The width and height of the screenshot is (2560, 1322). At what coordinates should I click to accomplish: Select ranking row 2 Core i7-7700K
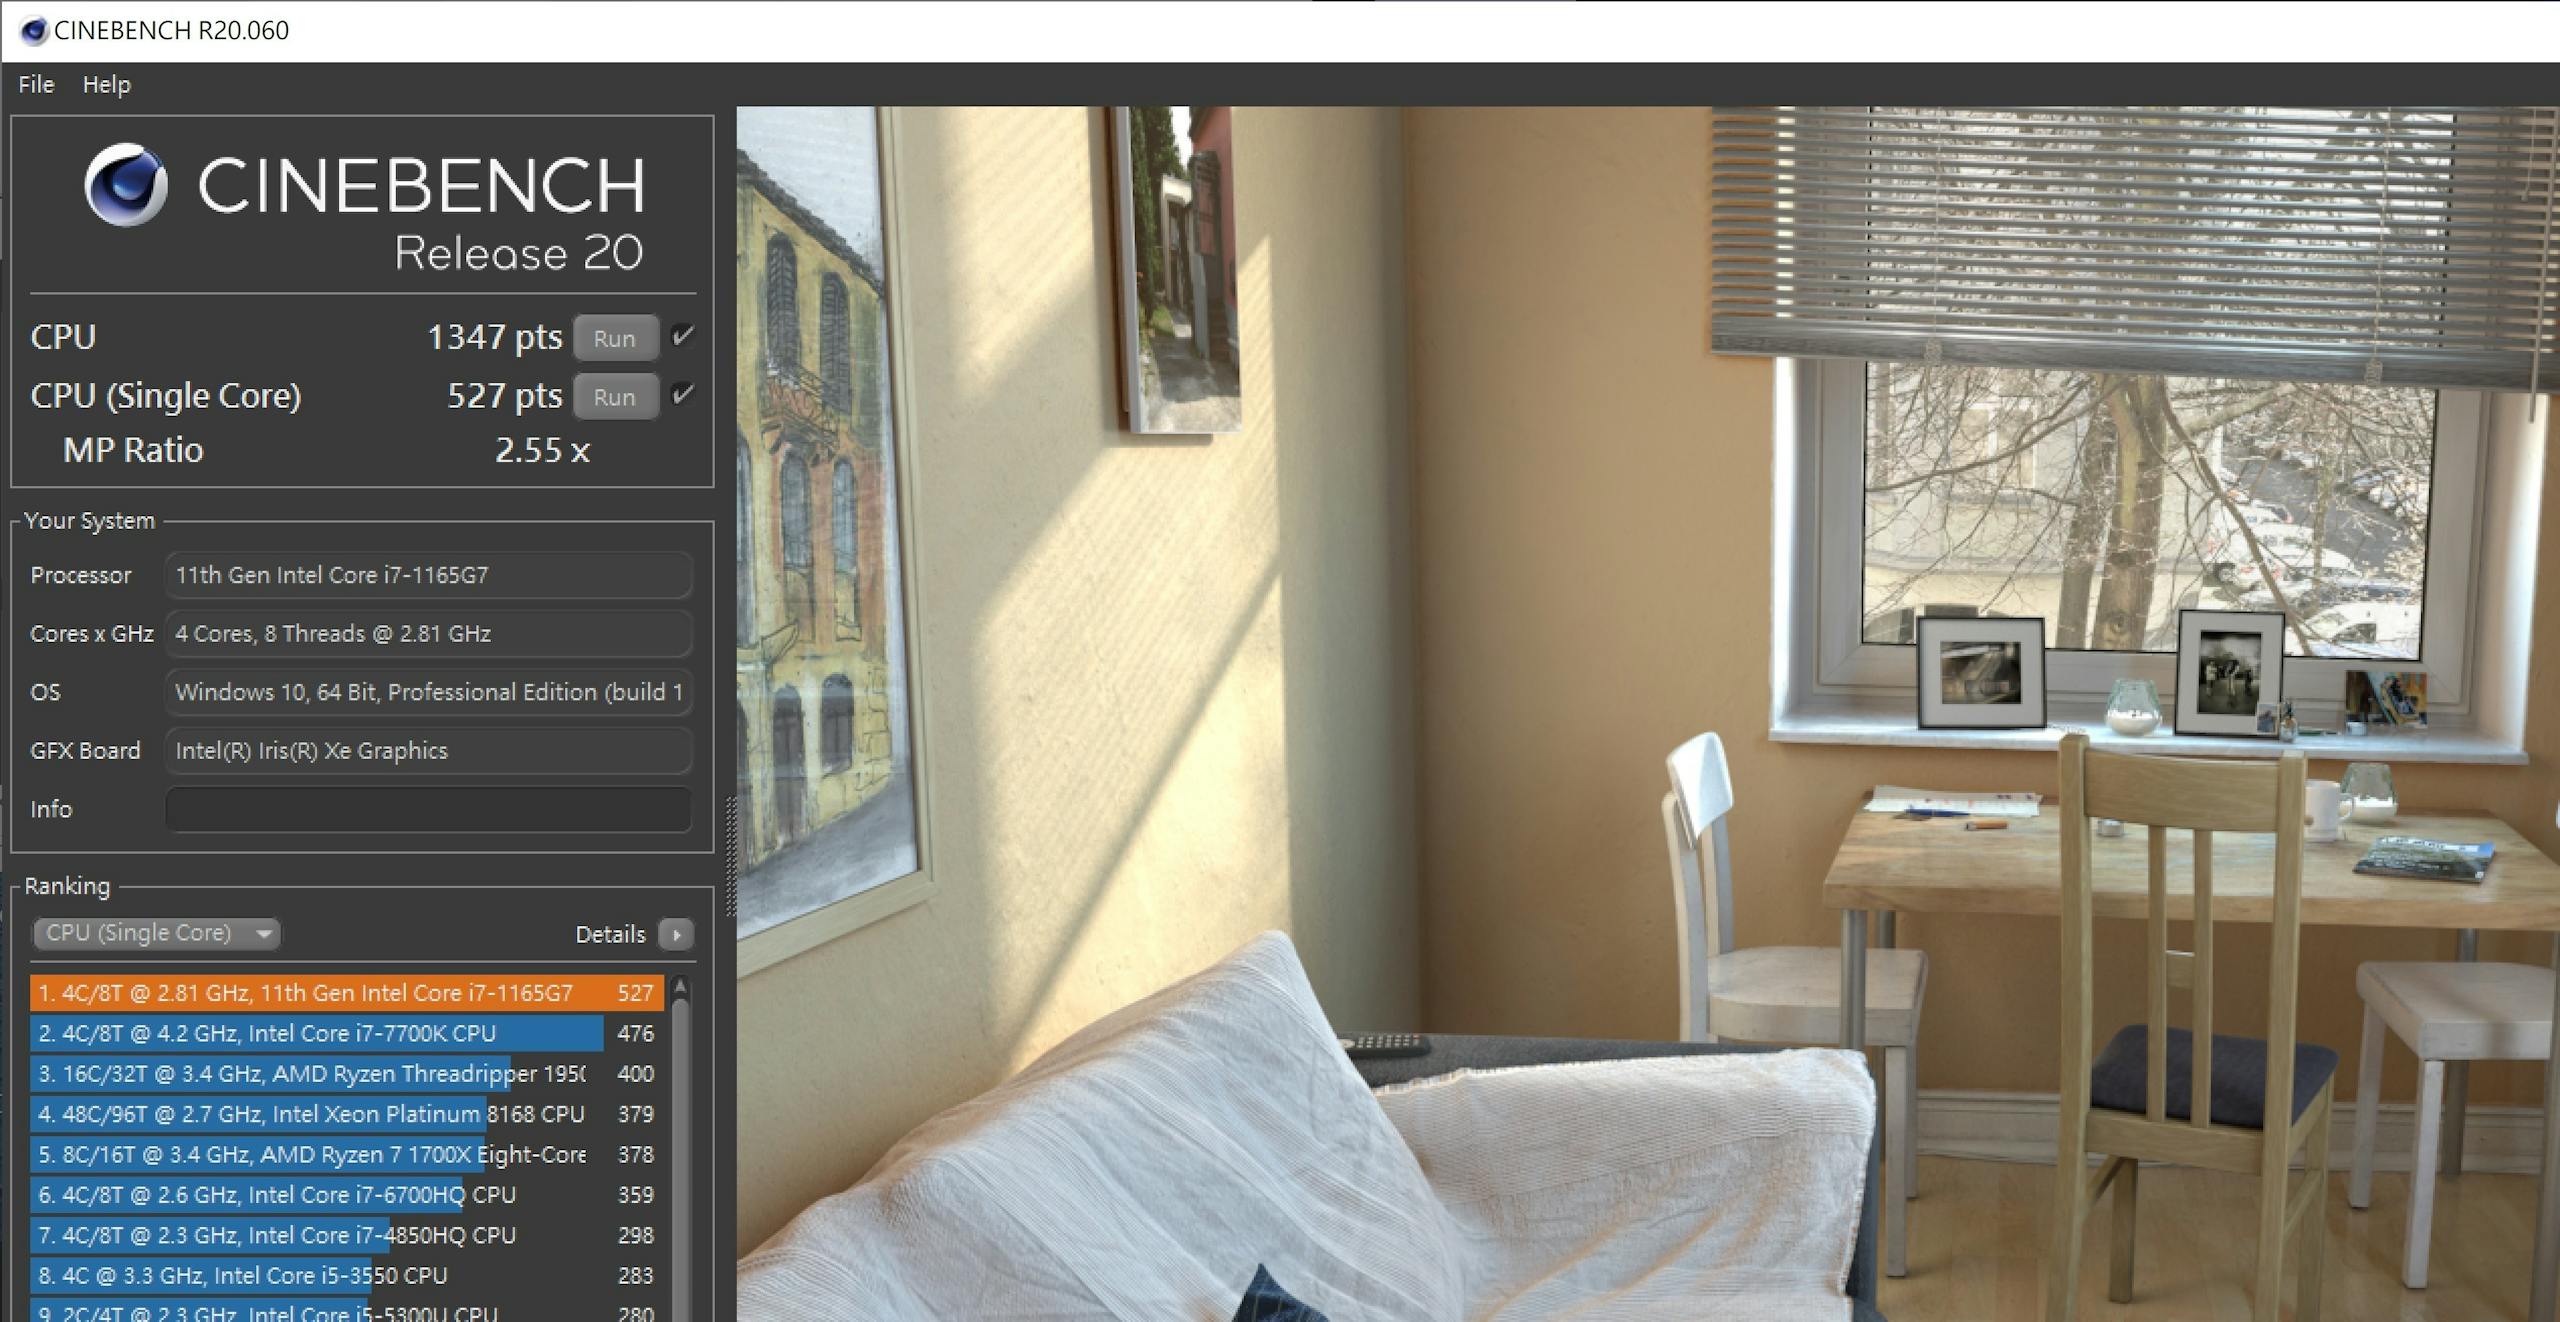click(346, 1033)
